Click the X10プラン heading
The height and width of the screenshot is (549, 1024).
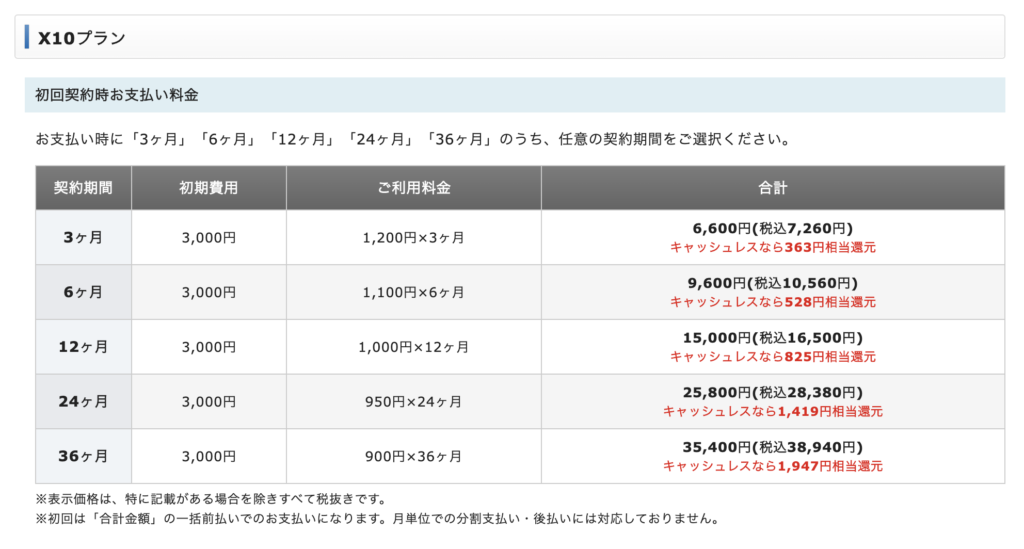82,38
